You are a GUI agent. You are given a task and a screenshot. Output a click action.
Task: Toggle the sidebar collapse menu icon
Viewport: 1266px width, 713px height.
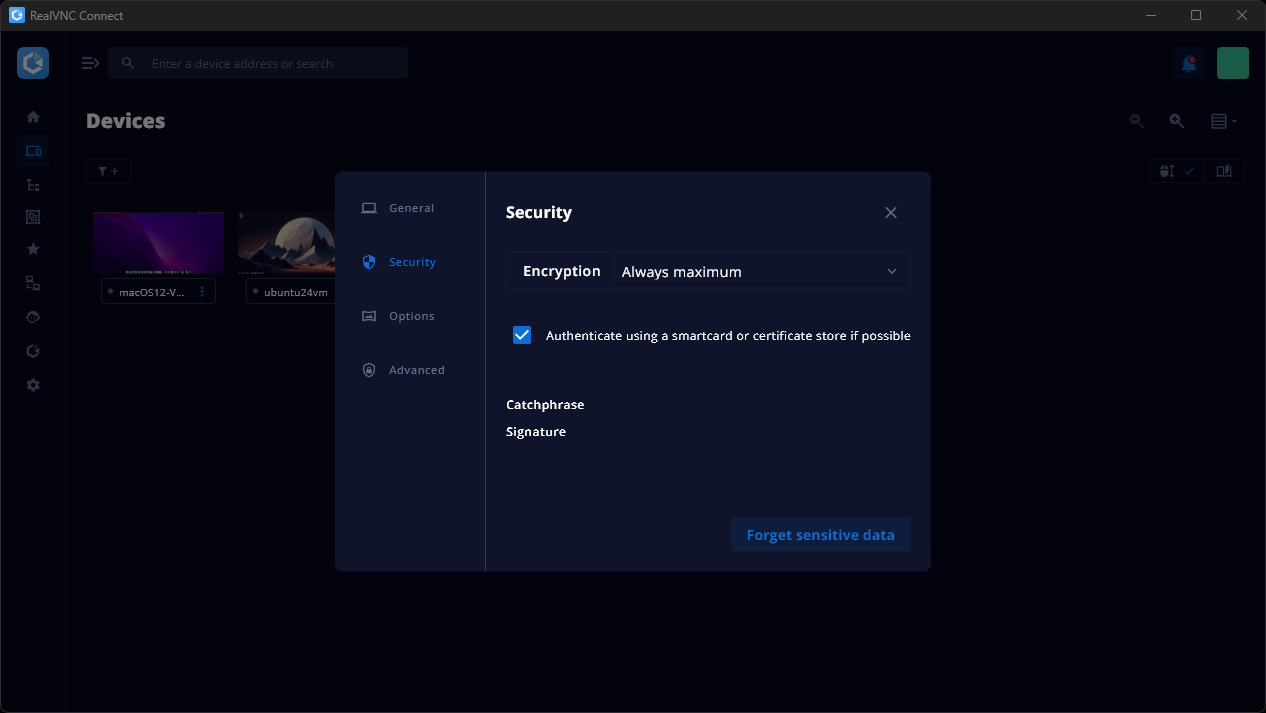(x=91, y=63)
